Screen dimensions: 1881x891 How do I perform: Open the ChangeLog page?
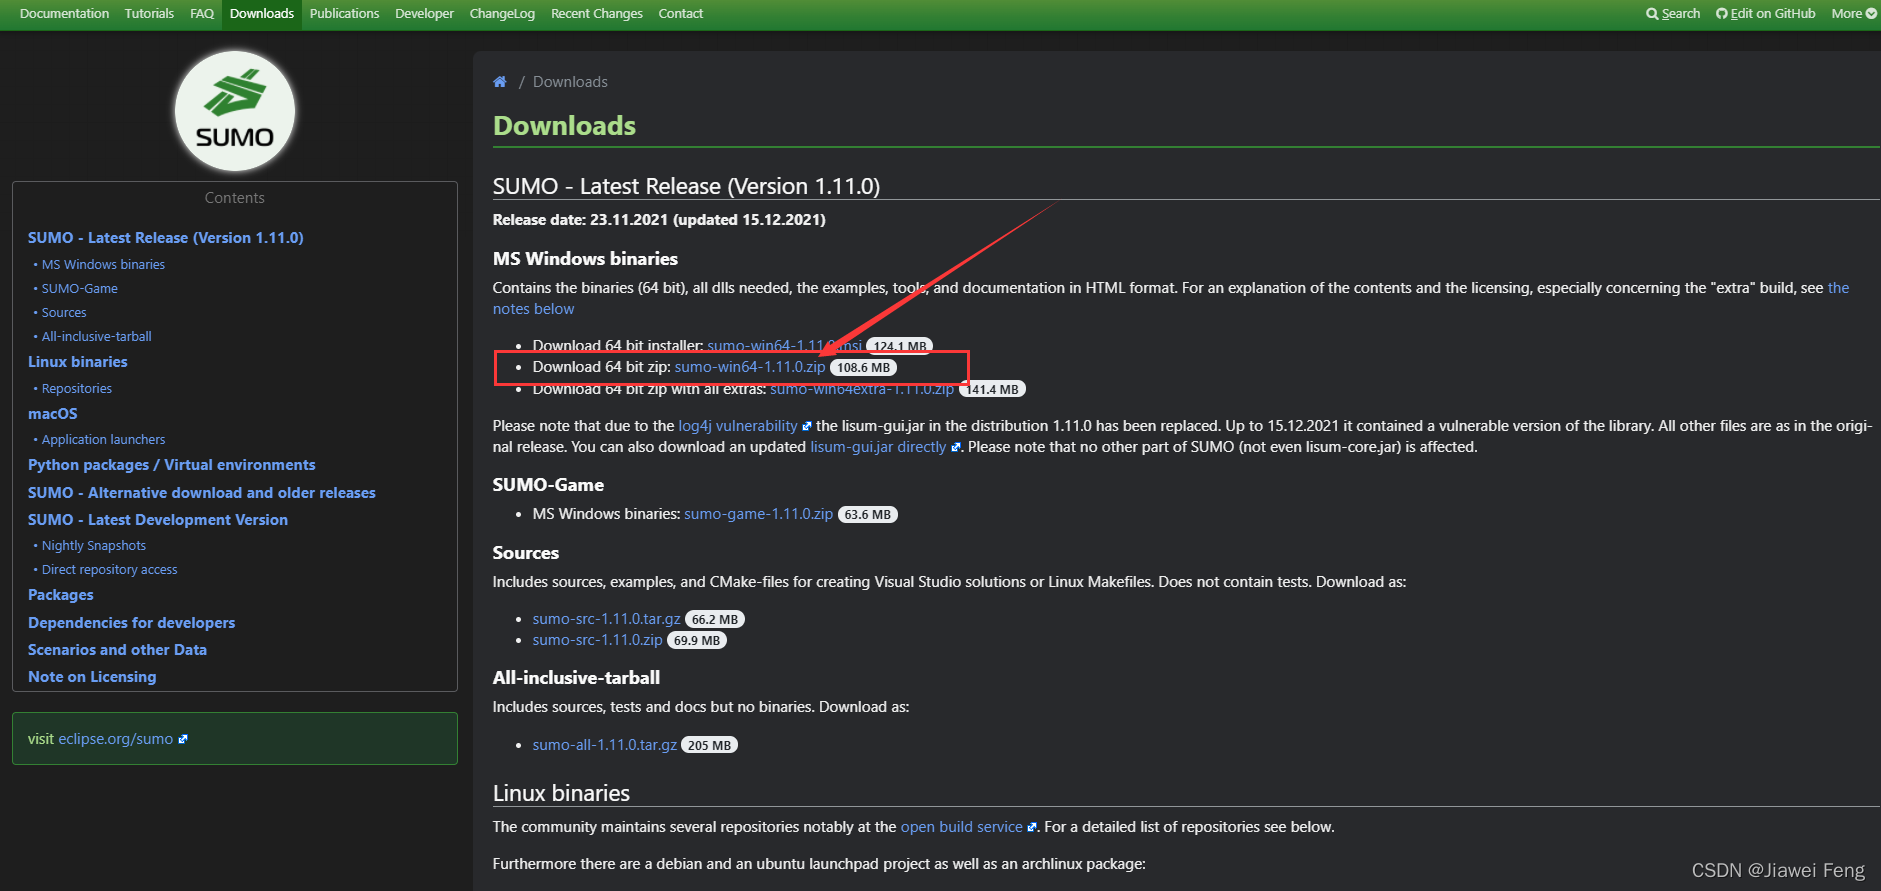502,14
